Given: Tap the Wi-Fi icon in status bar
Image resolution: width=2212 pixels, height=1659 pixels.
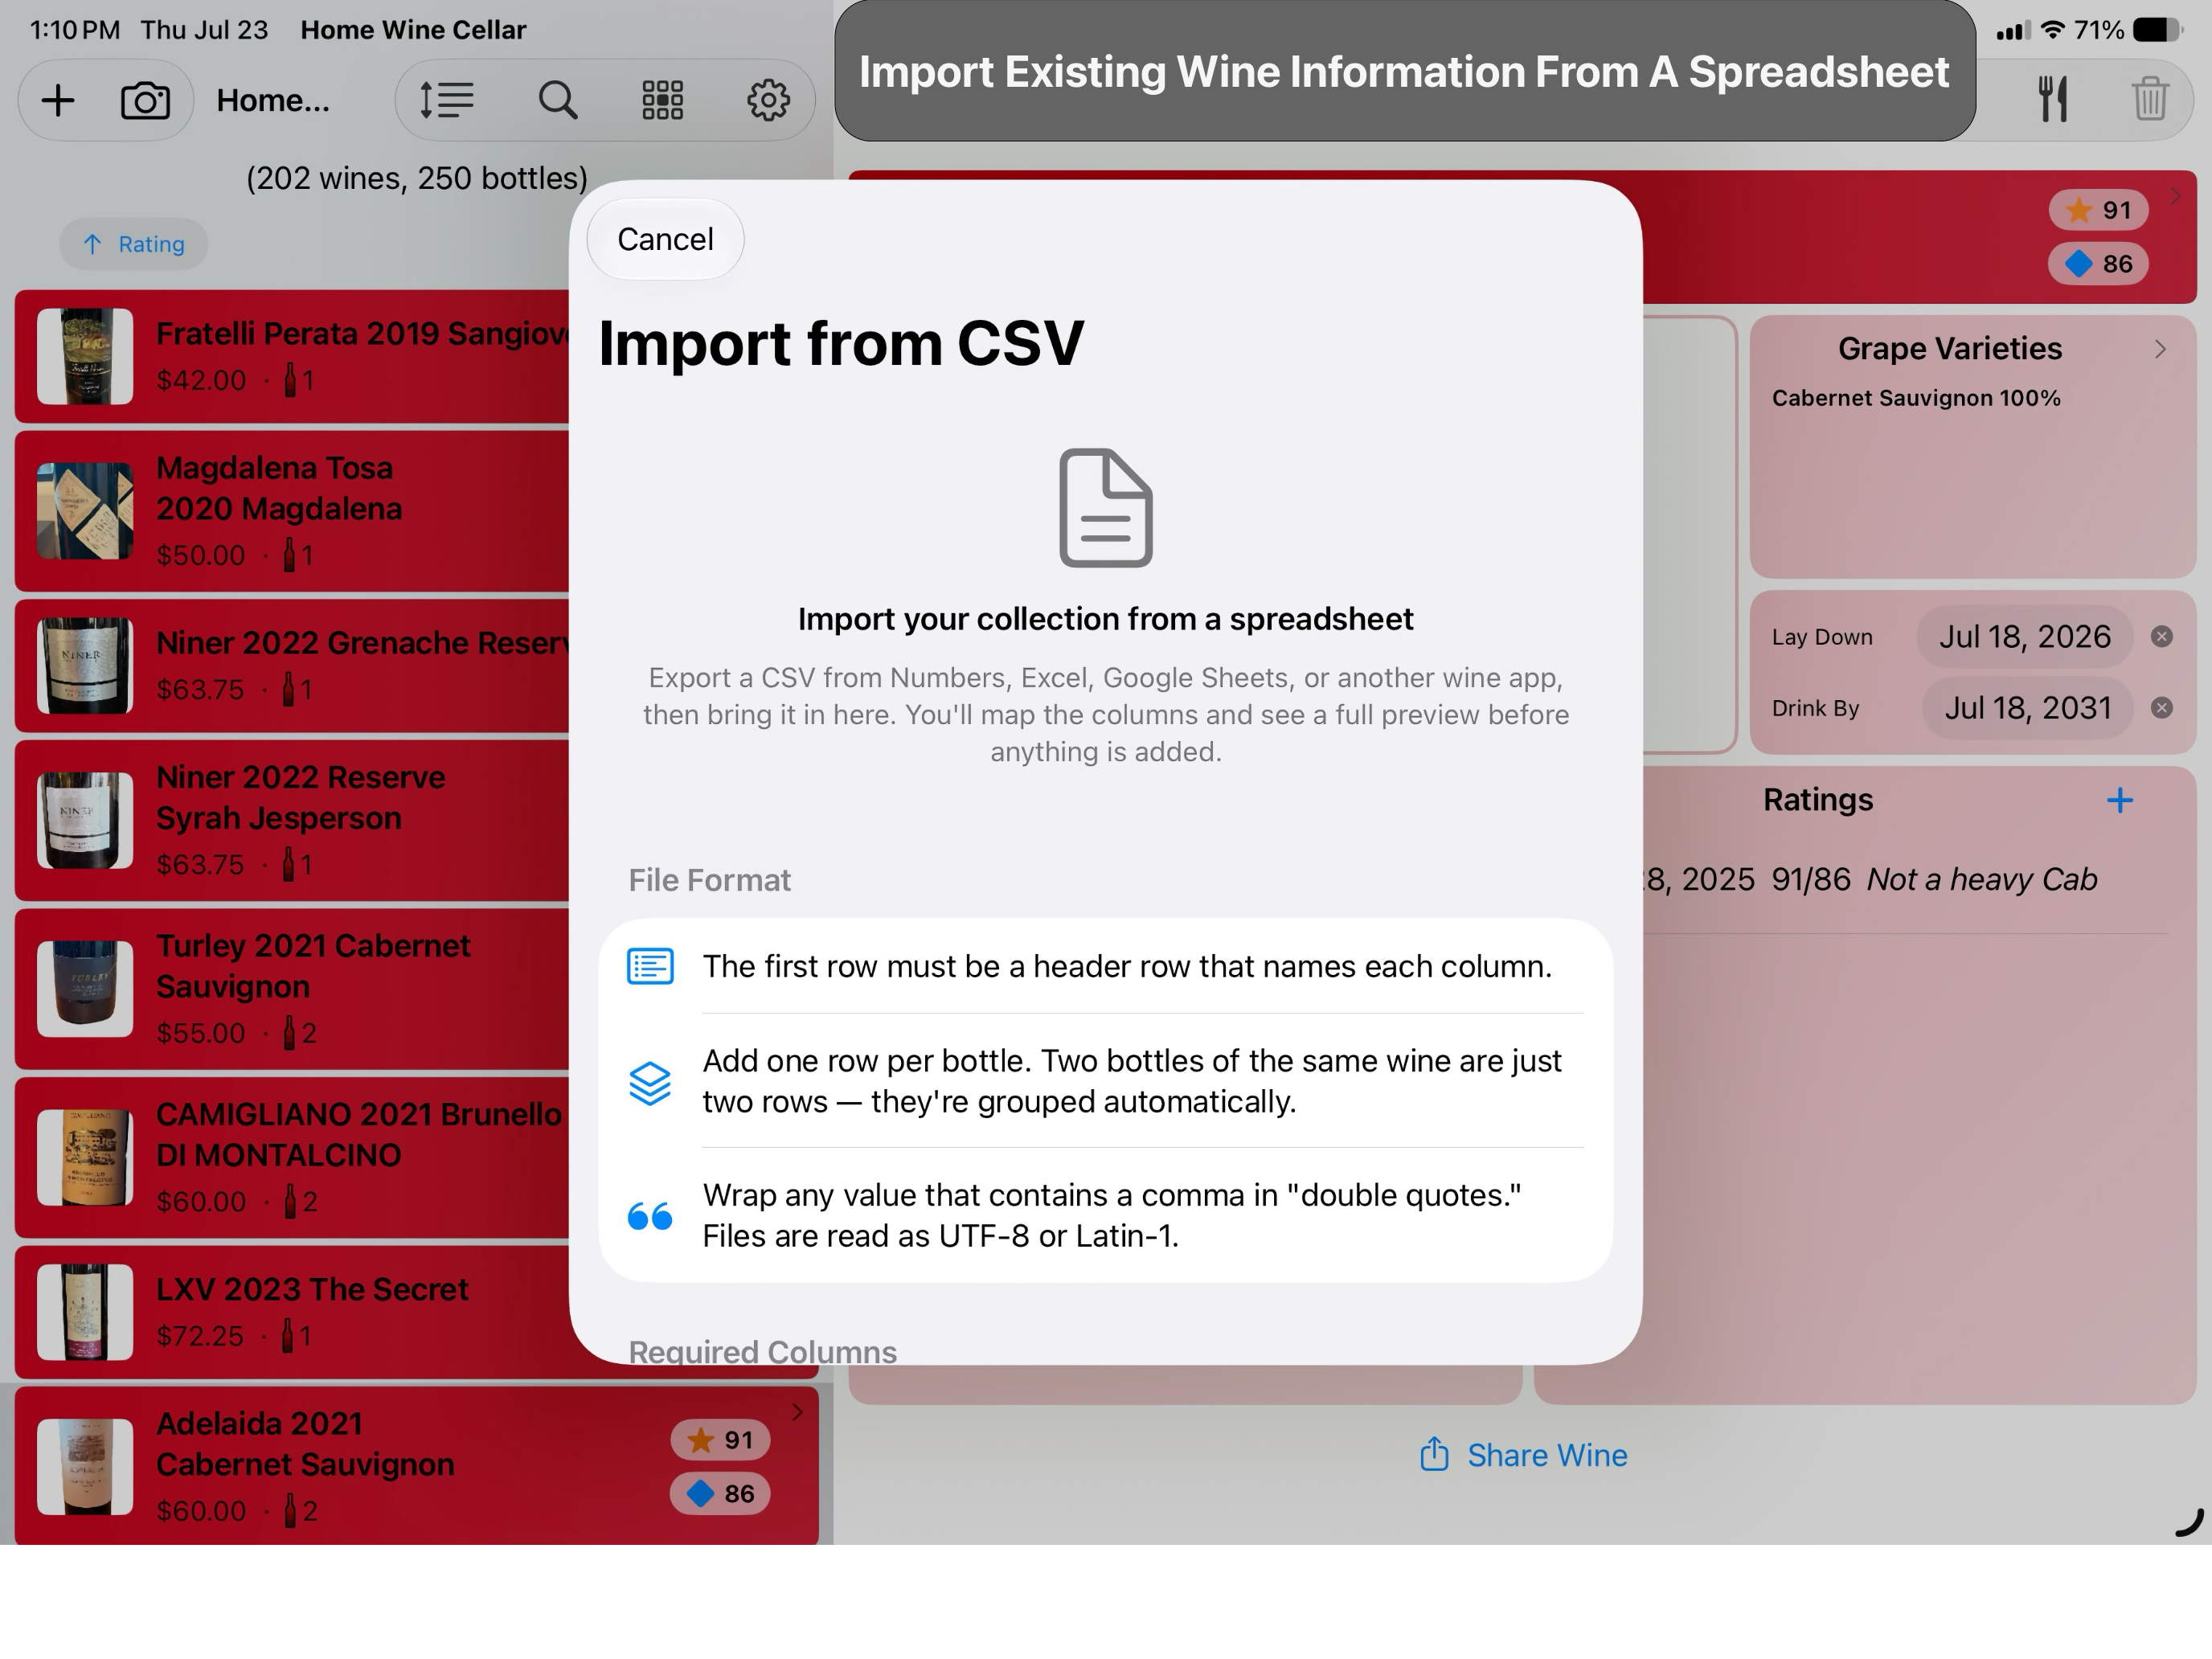Looking at the screenshot, I should [2052, 30].
